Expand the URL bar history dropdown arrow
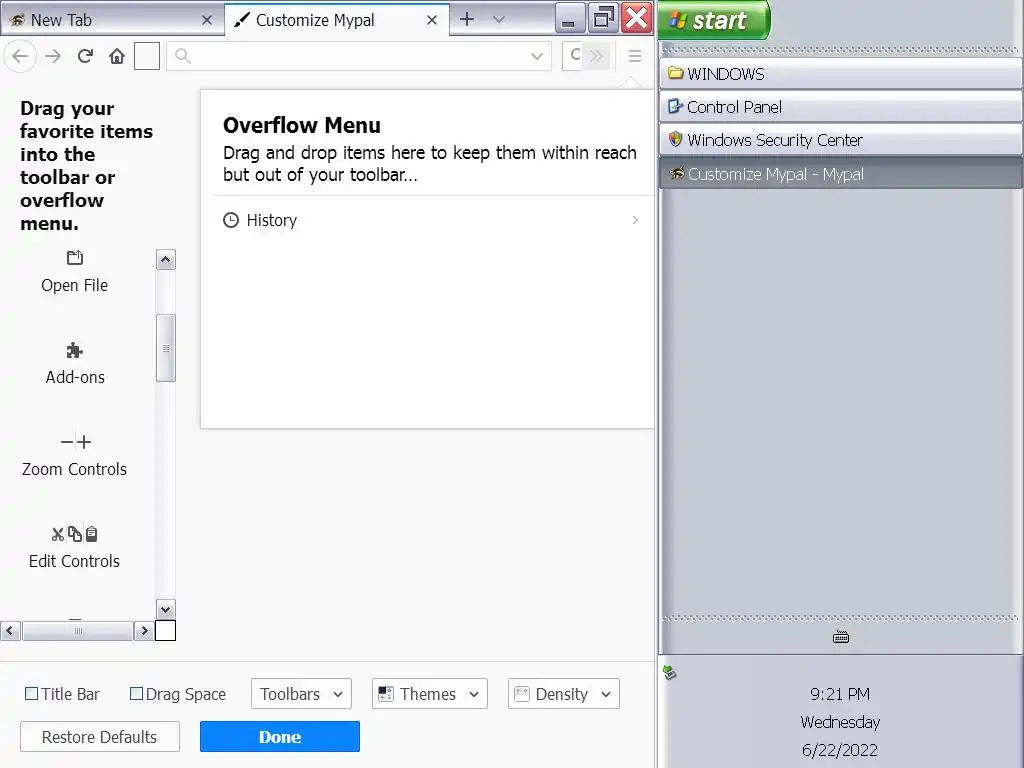Viewport: 1024px width, 768px height. 537,56
